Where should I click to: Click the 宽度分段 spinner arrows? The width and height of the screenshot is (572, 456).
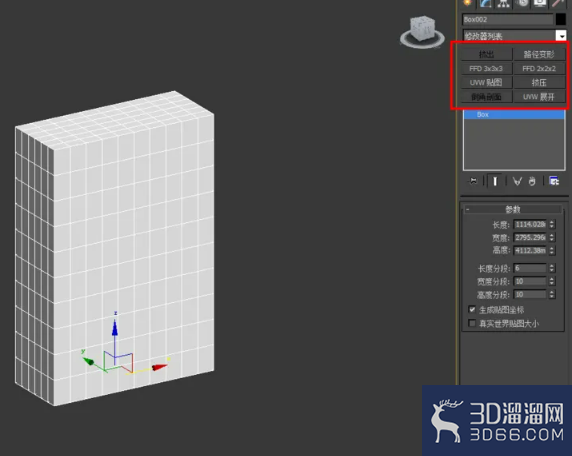552,281
